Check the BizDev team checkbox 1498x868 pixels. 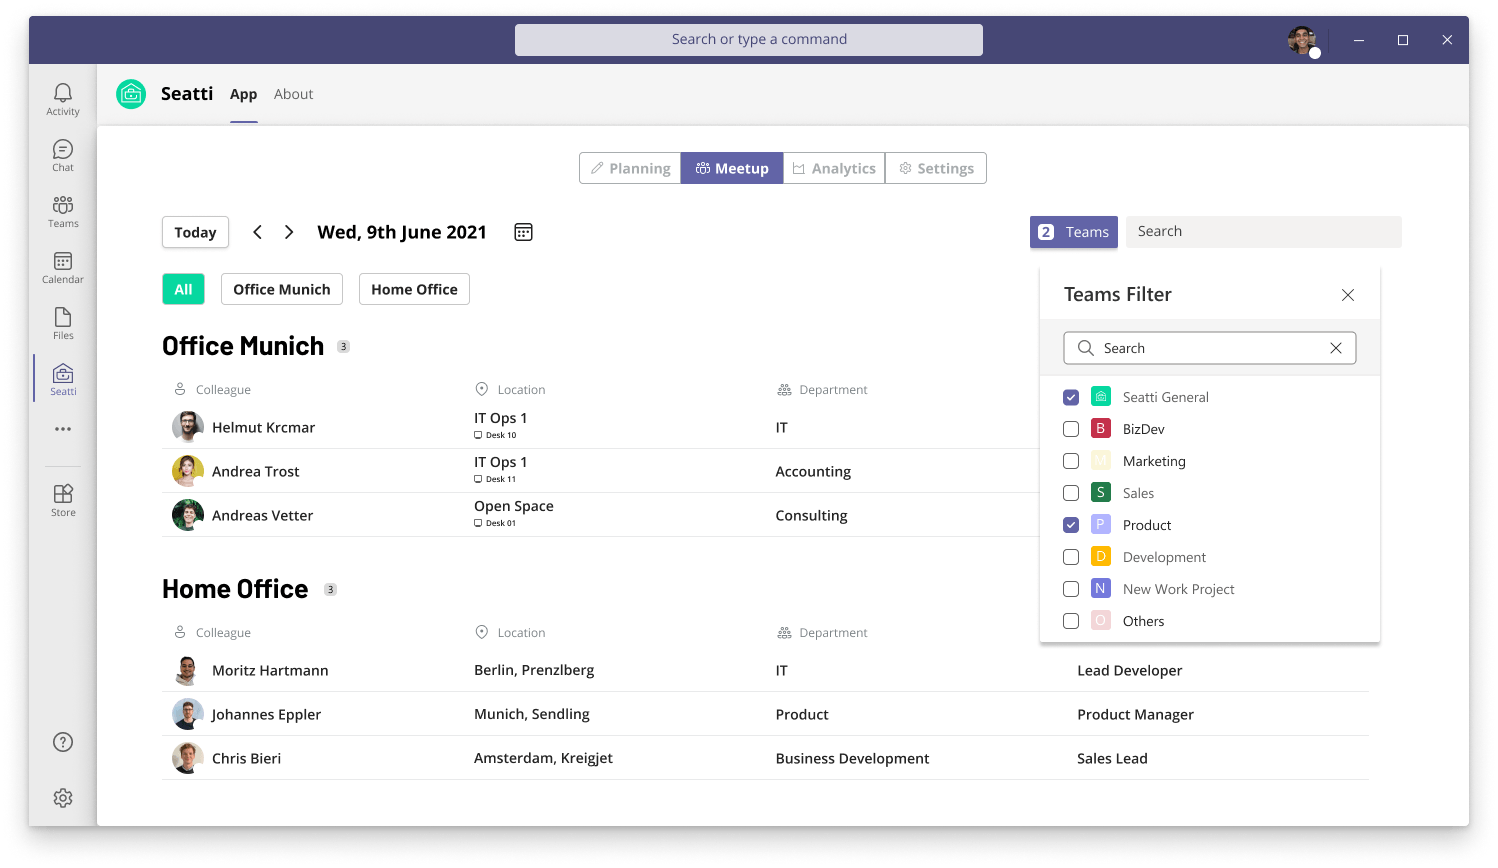[x=1071, y=429]
